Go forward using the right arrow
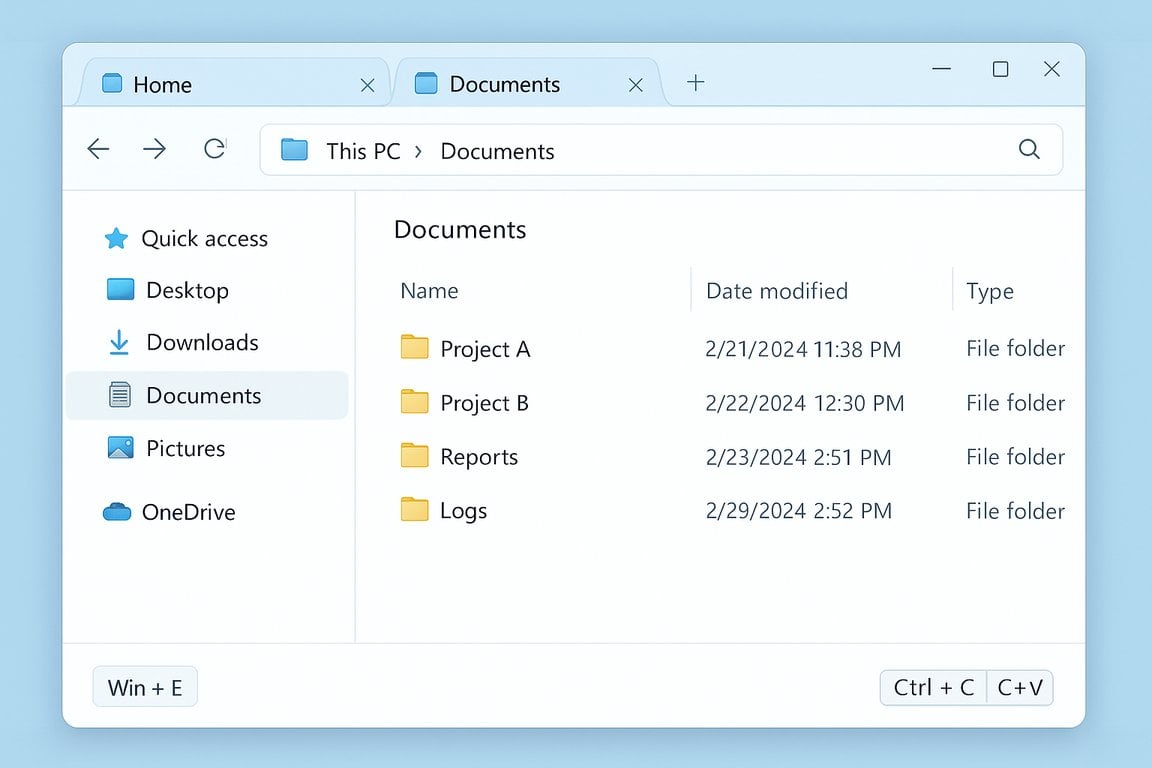The width and height of the screenshot is (1152, 768). pyautogui.click(x=154, y=149)
